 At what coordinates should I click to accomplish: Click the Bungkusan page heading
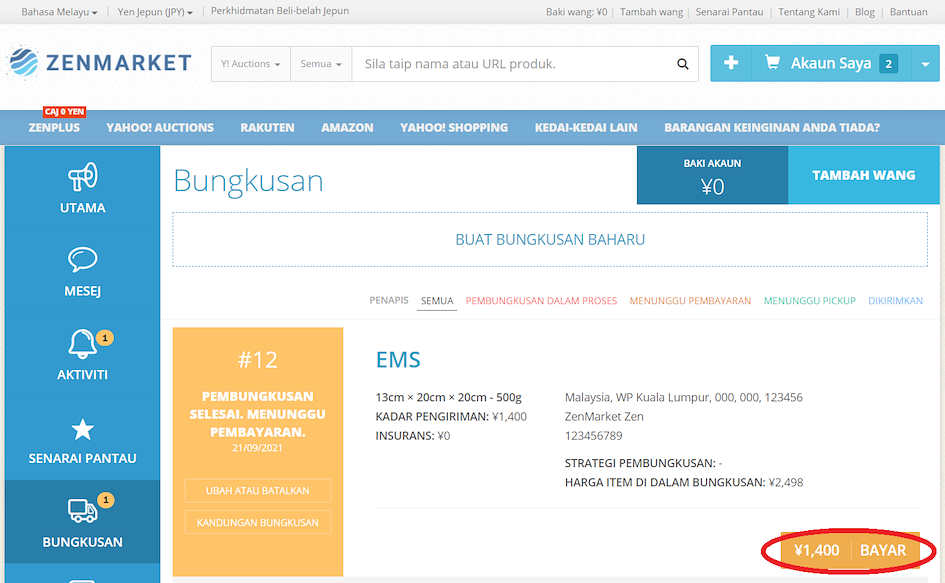(x=248, y=180)
